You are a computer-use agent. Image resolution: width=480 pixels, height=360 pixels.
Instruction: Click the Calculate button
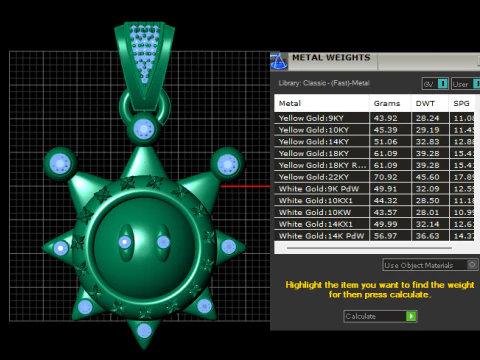(380, 316)
